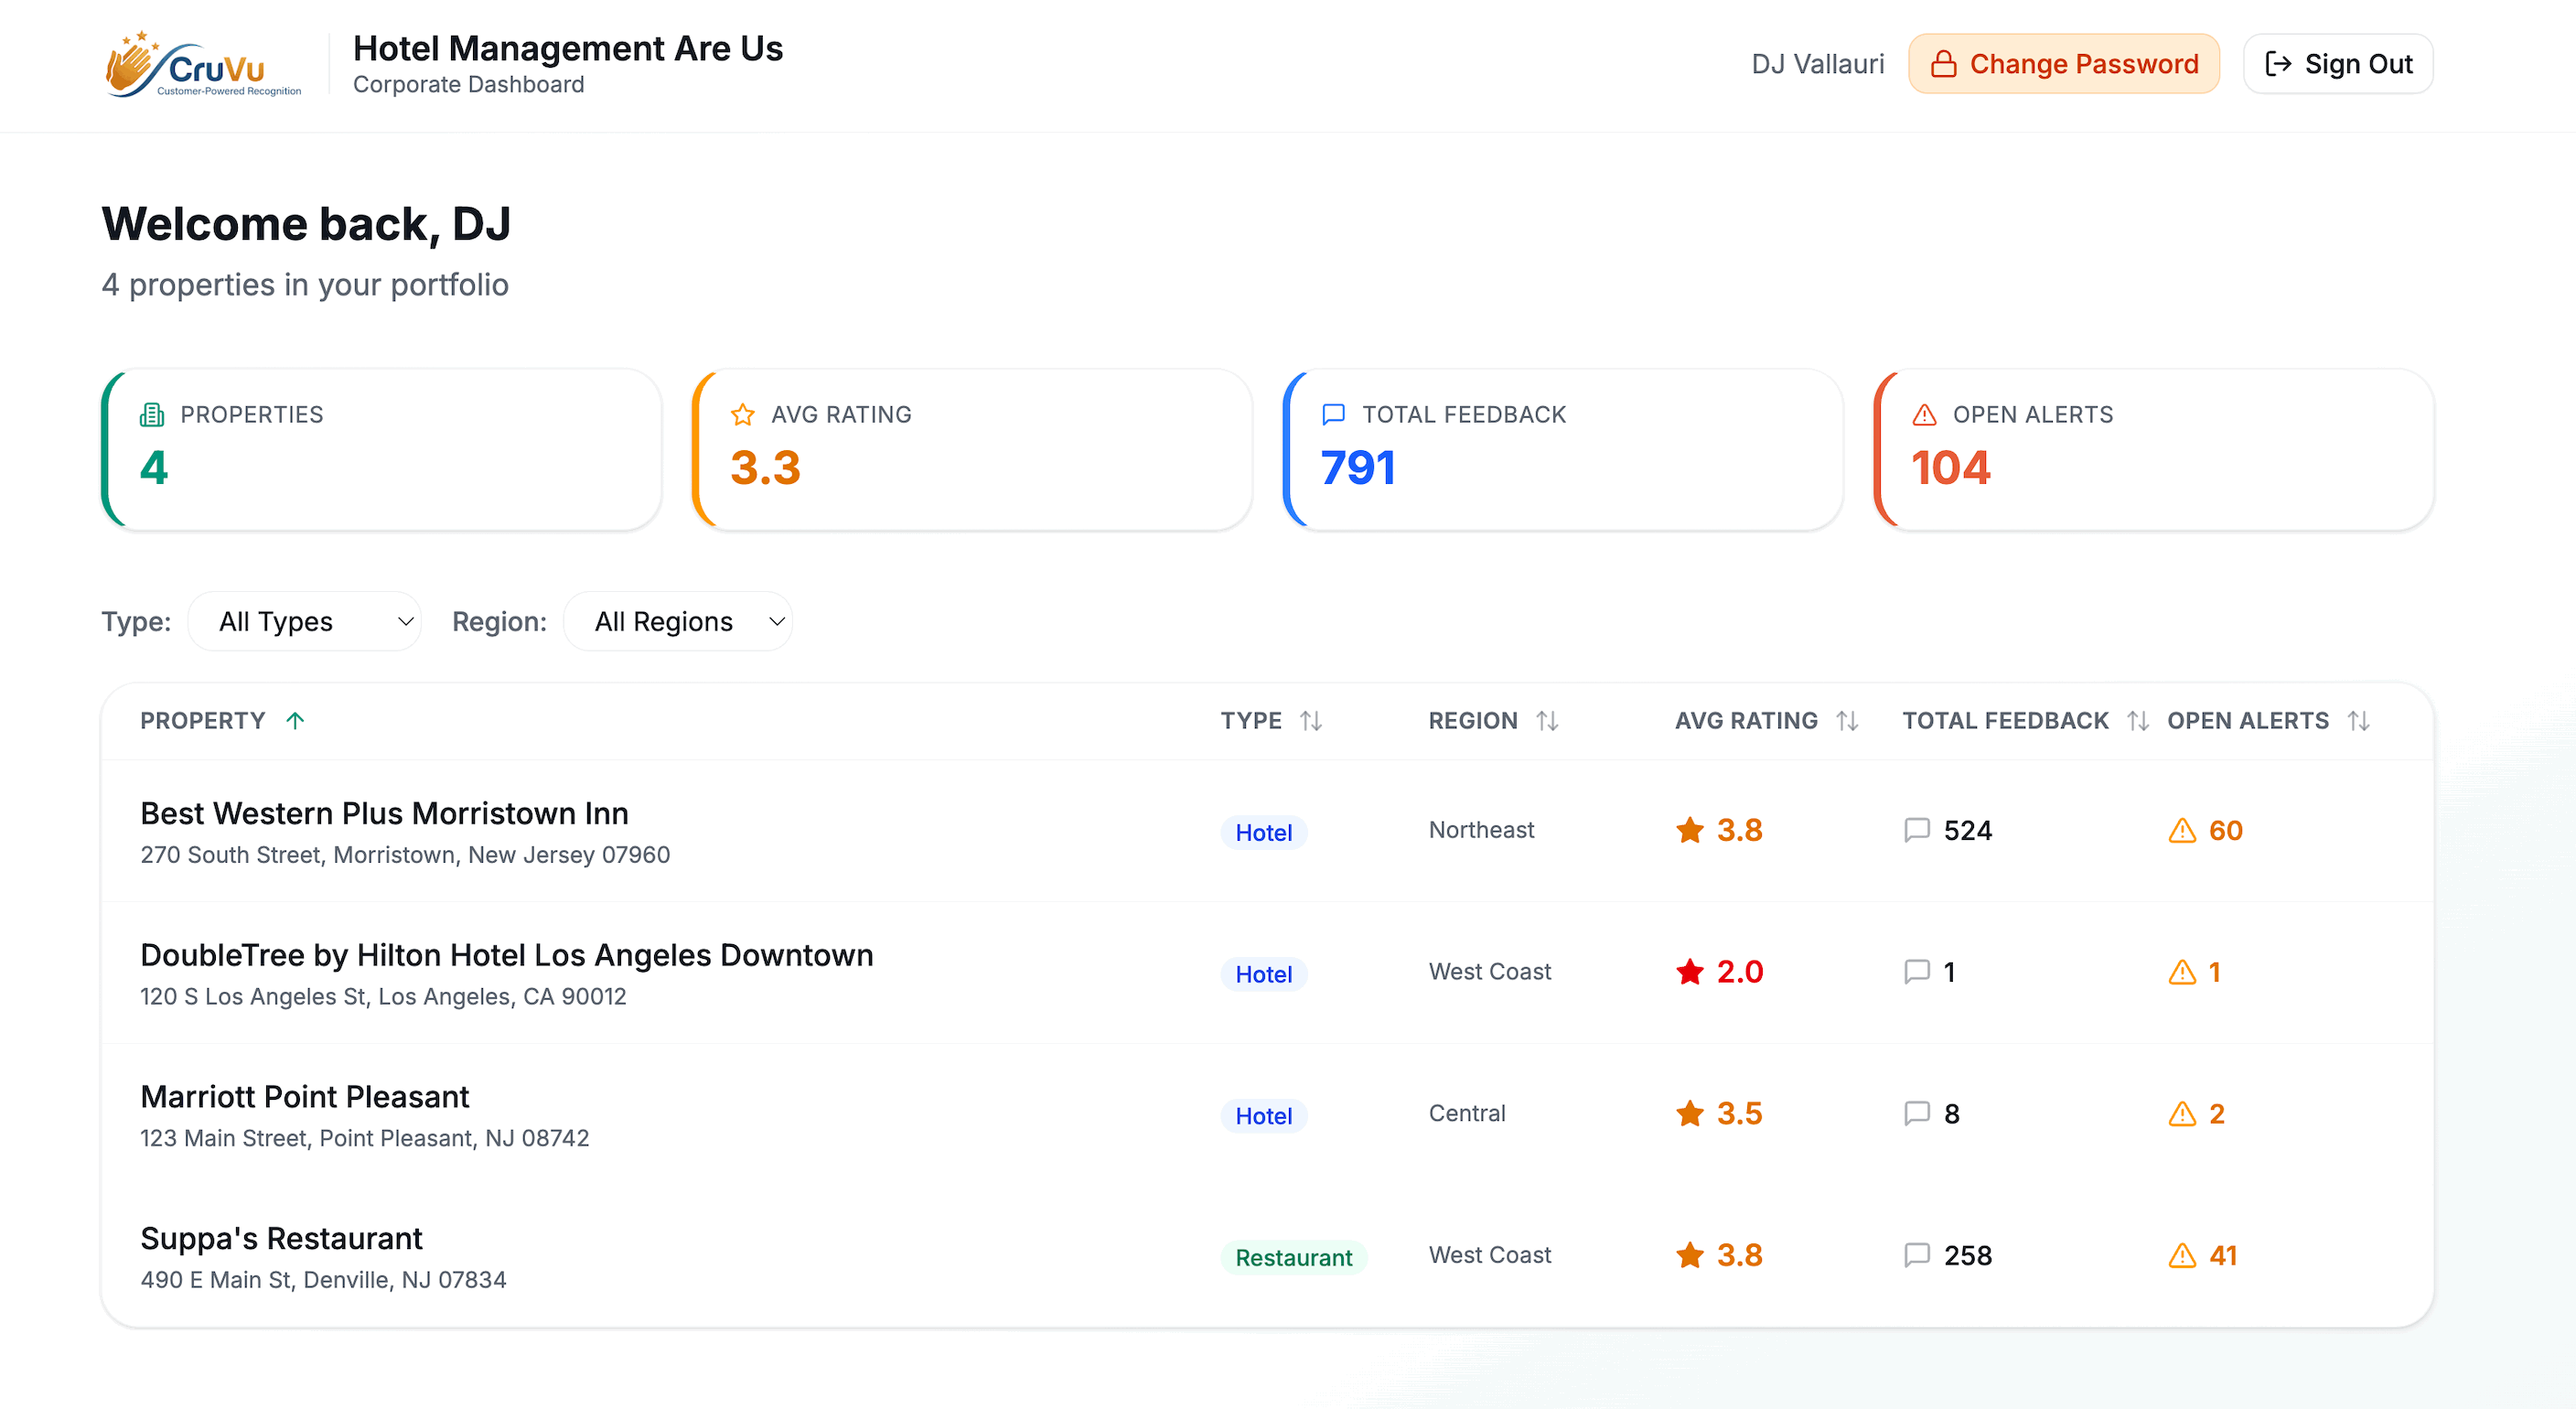Open Suppa's Restaurant property
Image resolution: width=2576 pixels, height=1409 pixels.
(x=281, y=1238)
